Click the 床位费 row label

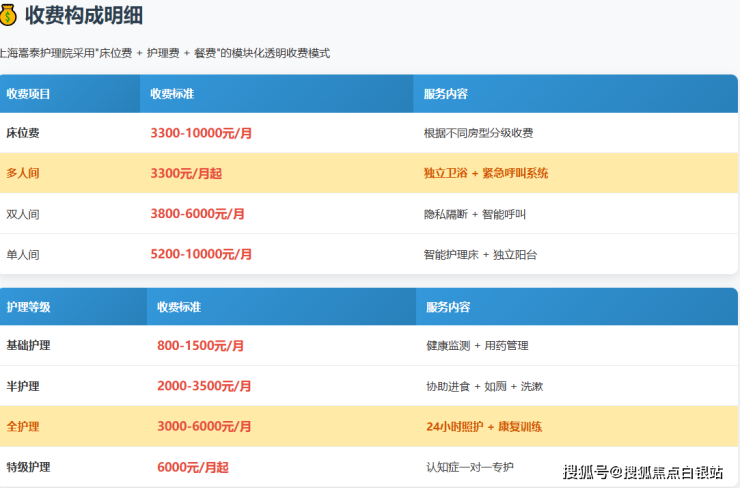coord(23,133)
